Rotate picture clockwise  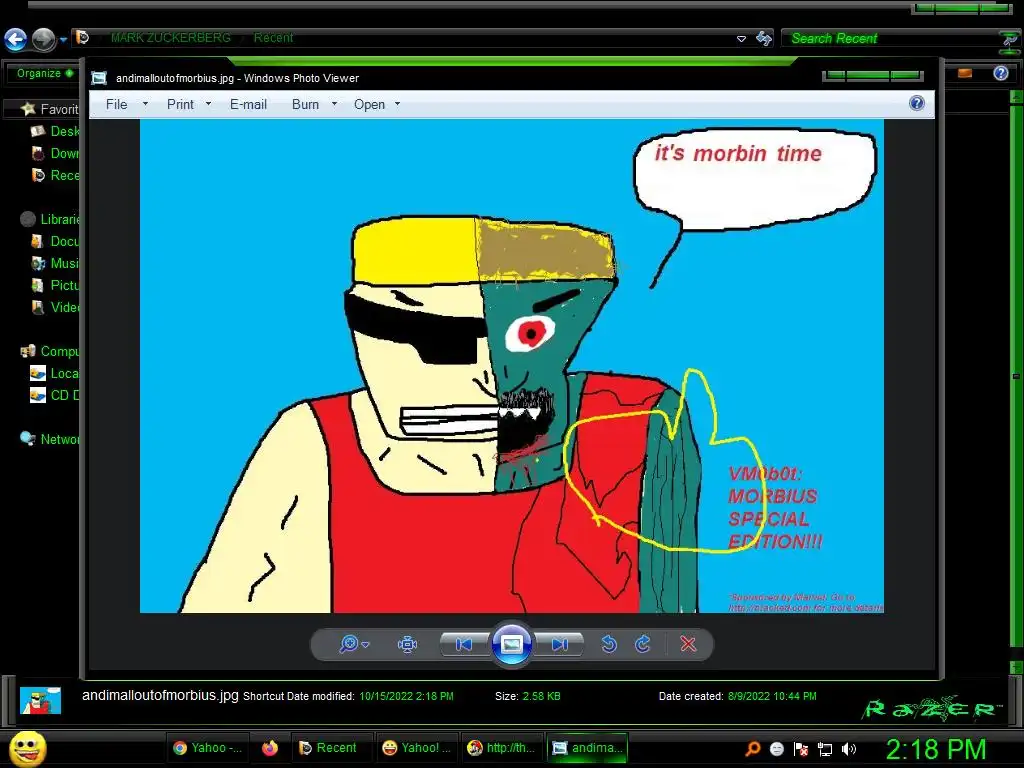point(643,645)
